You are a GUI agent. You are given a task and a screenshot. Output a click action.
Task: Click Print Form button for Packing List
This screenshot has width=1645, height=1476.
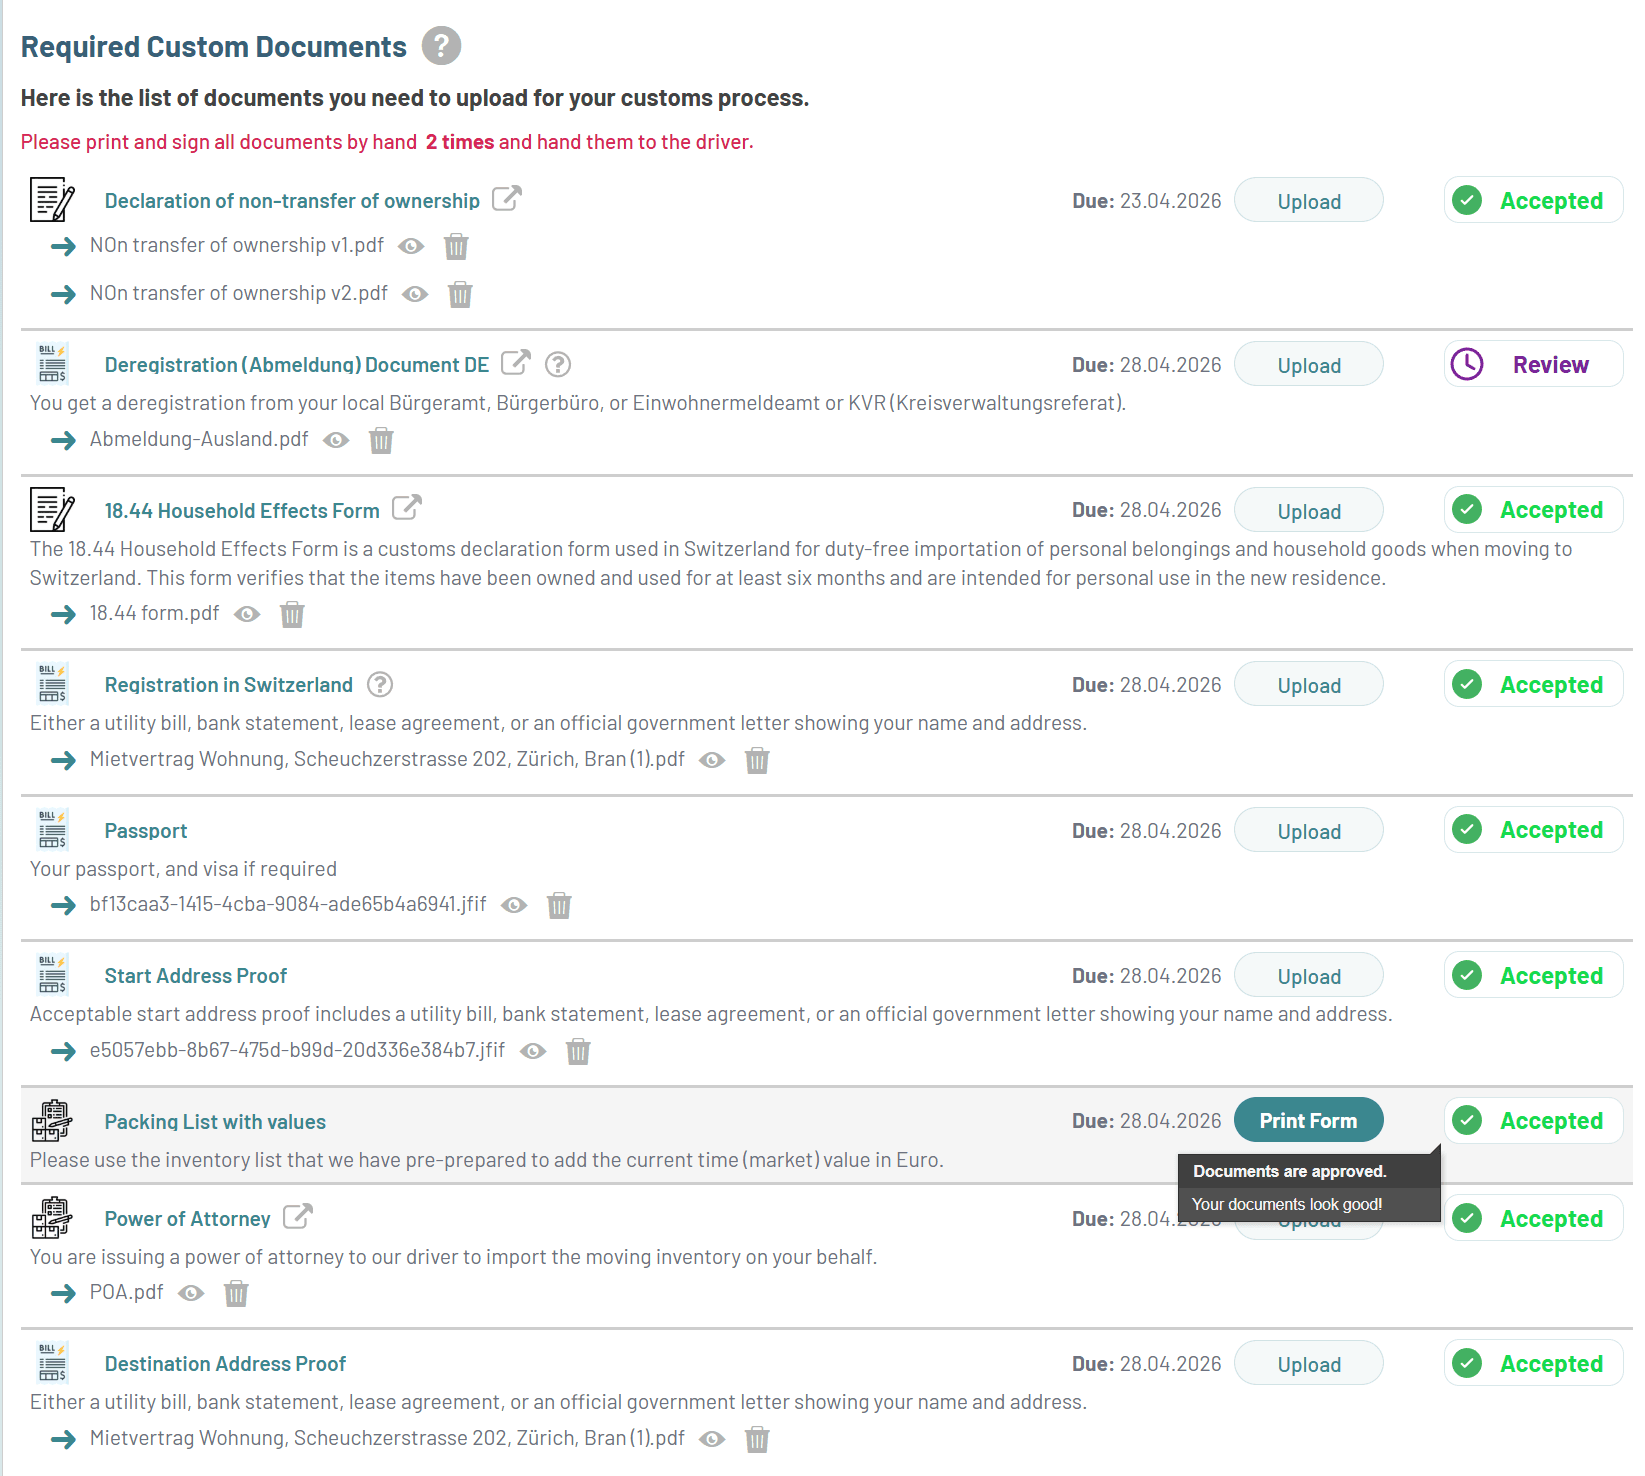(x=1309, y=1120)
